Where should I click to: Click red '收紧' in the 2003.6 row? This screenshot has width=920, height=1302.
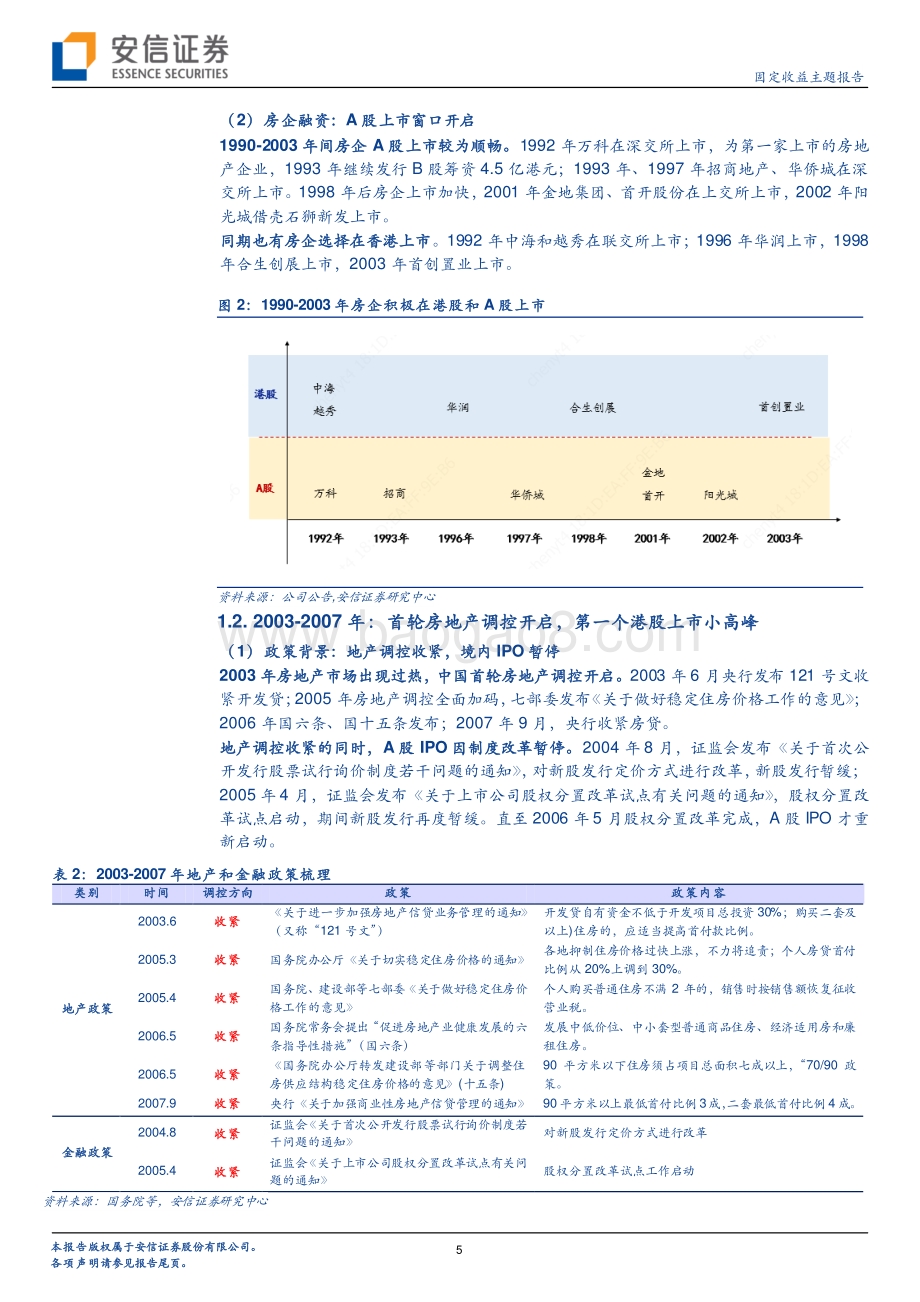(227, 922)
